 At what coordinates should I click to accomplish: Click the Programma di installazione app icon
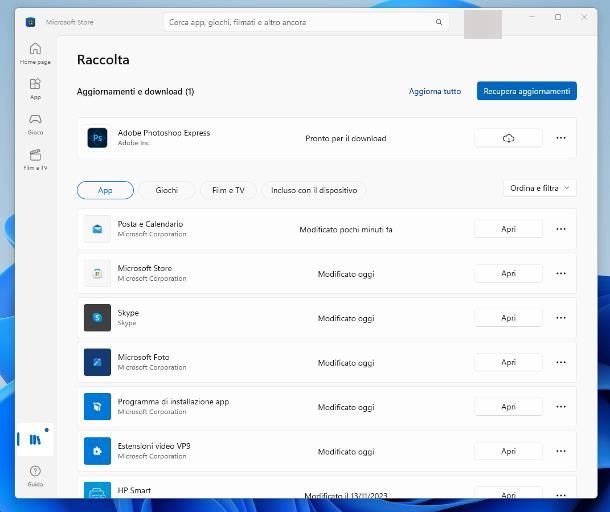tap(97, 407)
